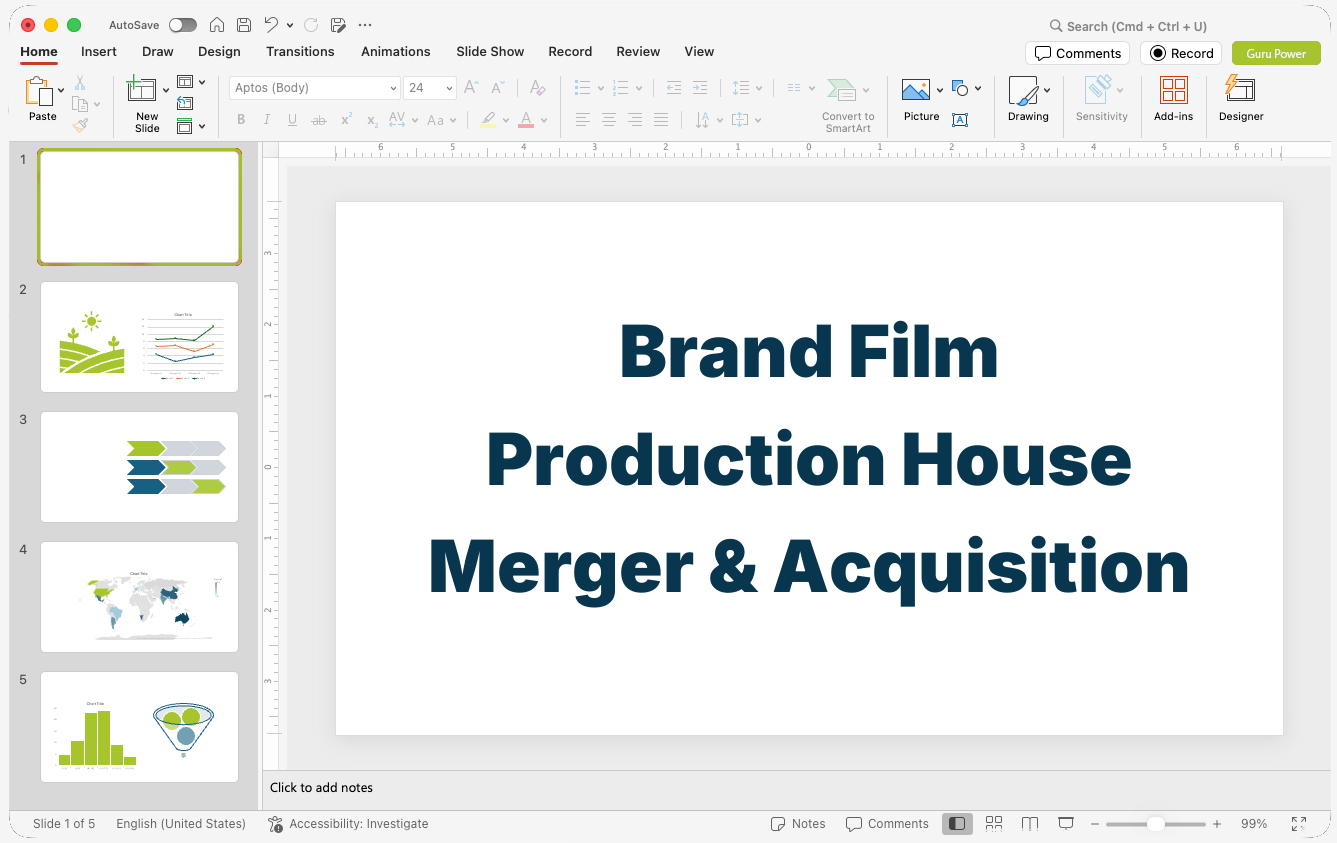Viewport: 1337px width, 843px height.
Task: Select slide 4 thumbnail with world map
Action: click(x=139, y=597)
